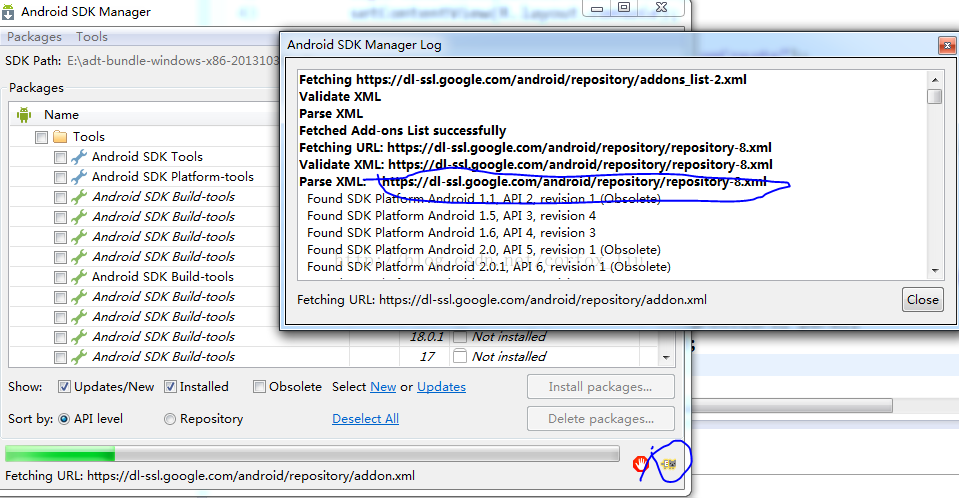Click the SDK Path text field

coord(172,61)
